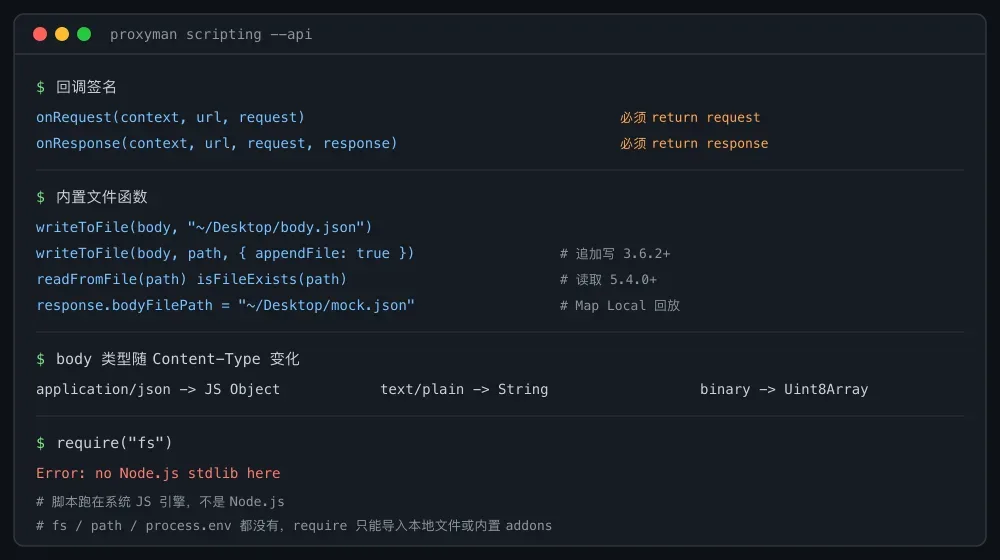Click the text 'text/plain -> String'
This screenshot has width=1000, height=560.
coord(464,389)
